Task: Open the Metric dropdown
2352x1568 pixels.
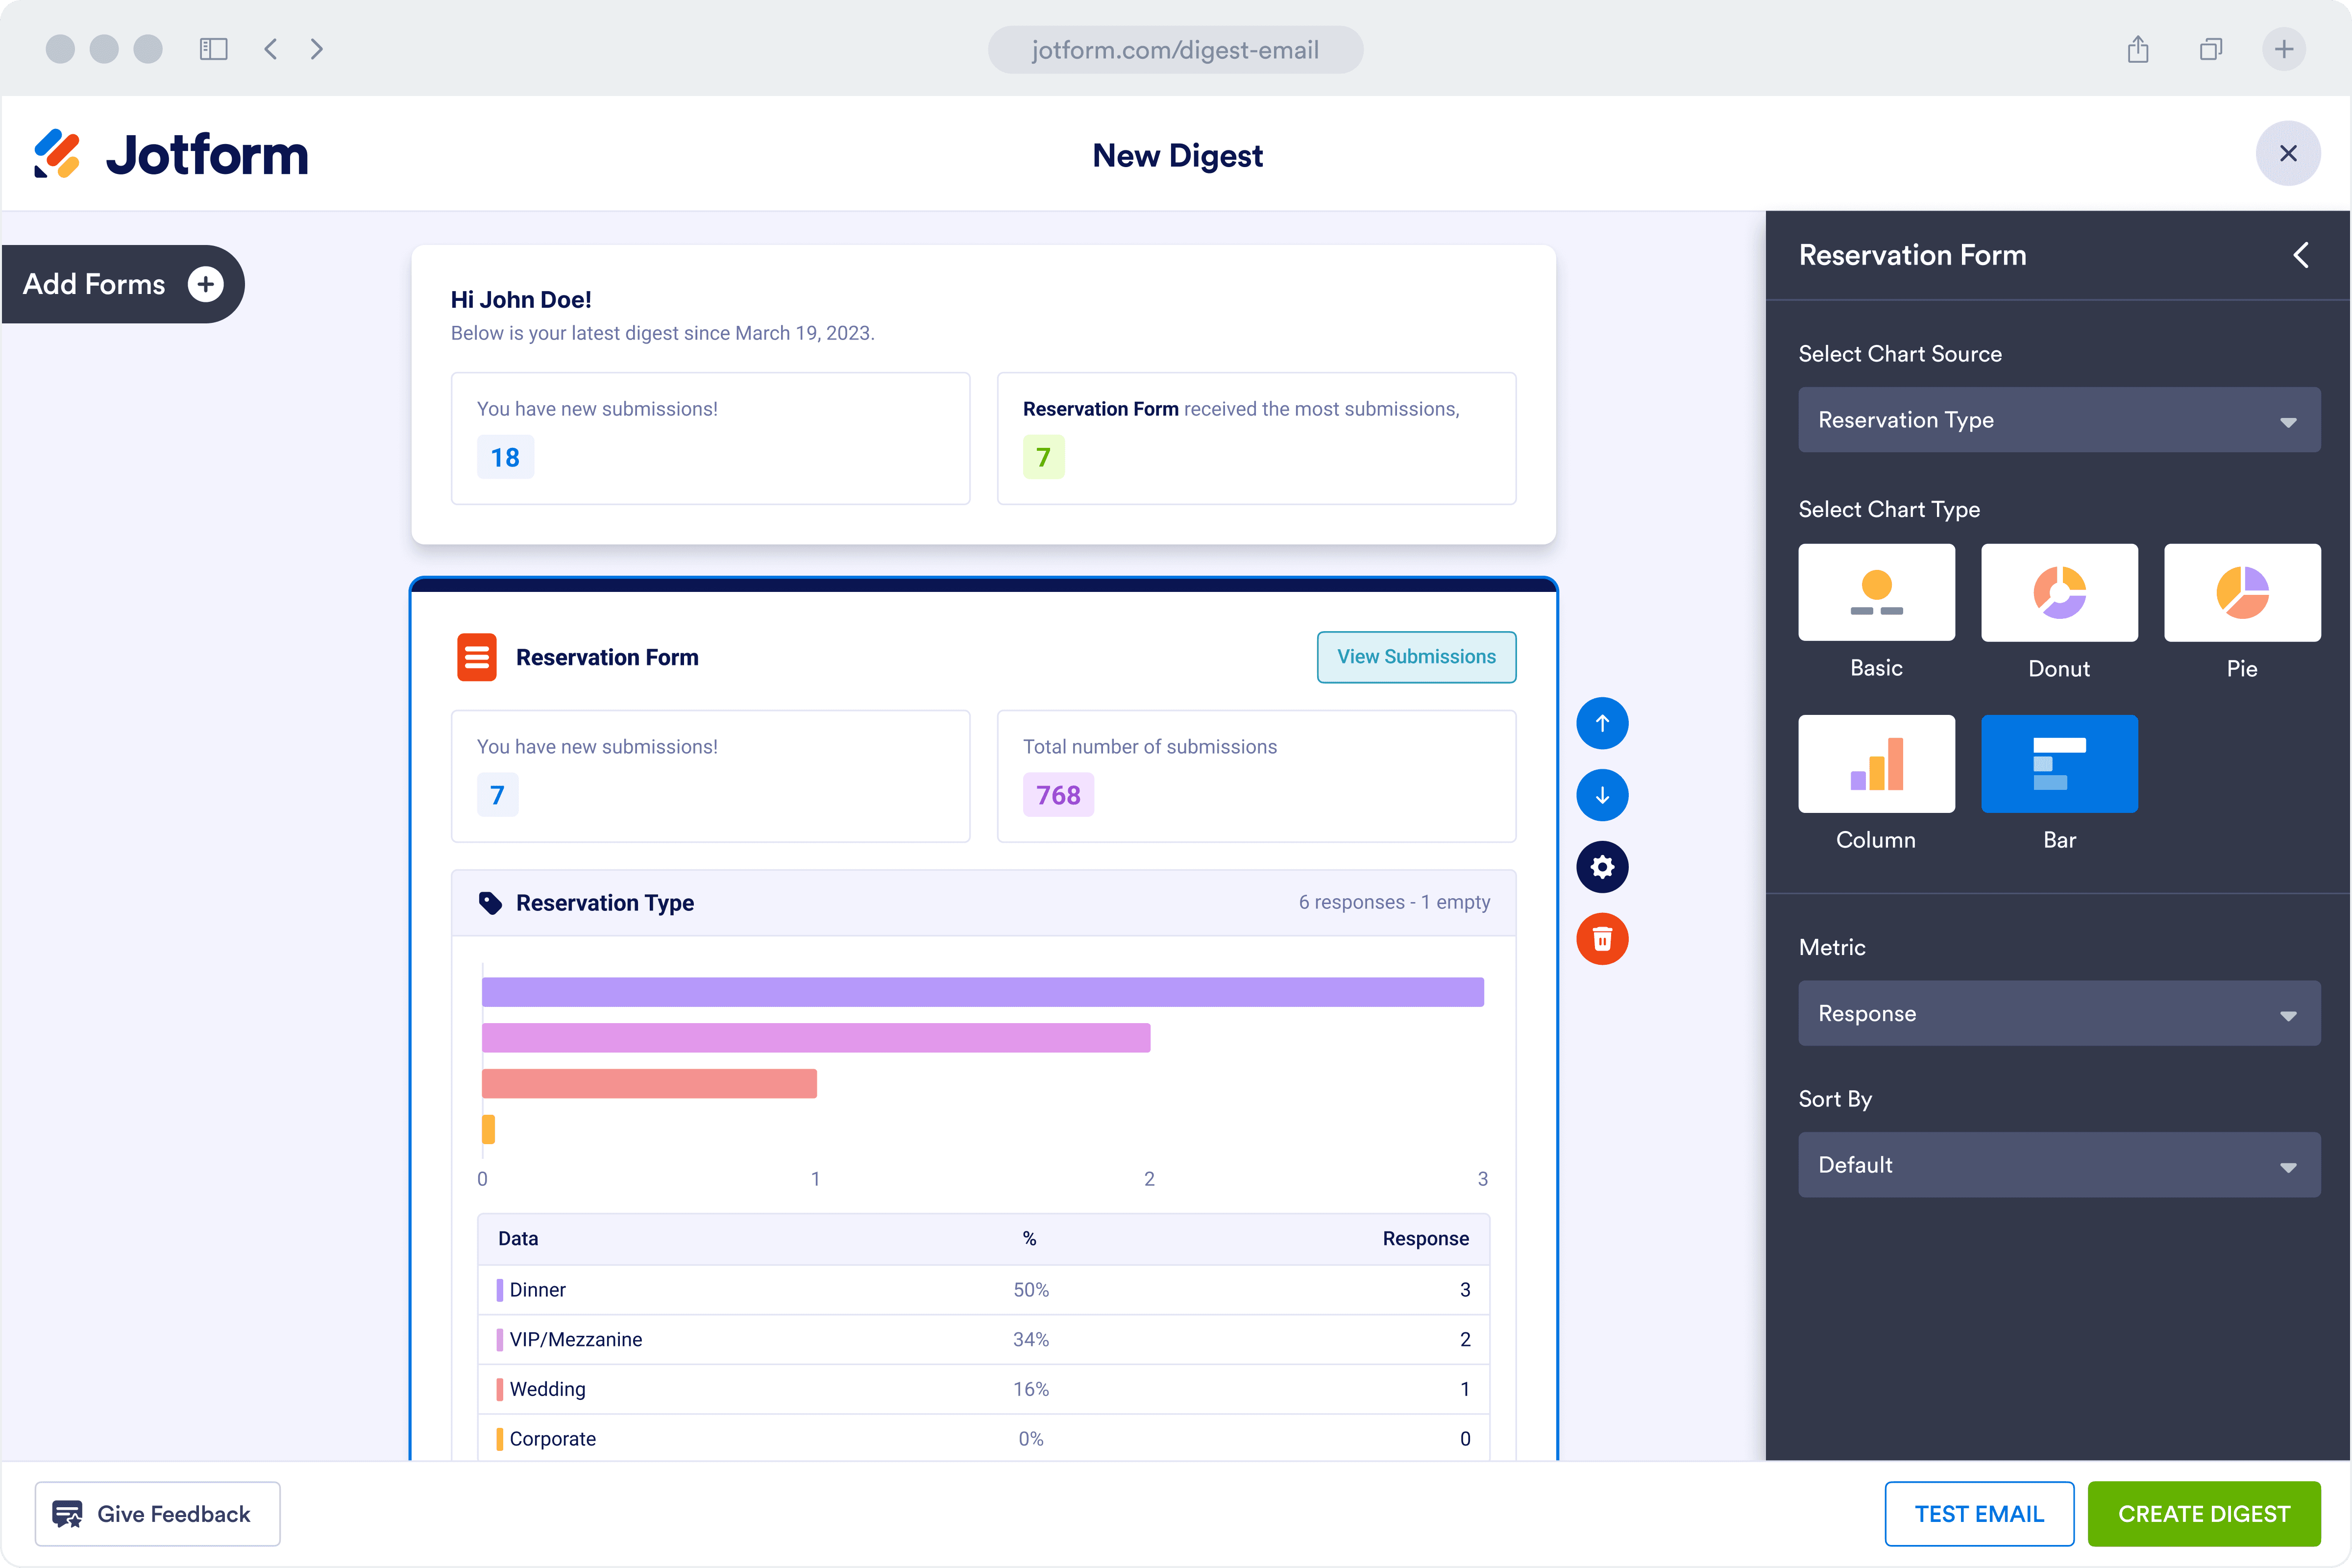Action: (2059, 1013)
